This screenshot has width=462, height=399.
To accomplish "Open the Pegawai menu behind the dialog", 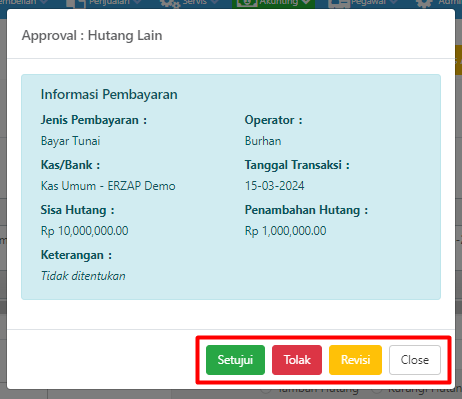I will click(x=363, y=3).
